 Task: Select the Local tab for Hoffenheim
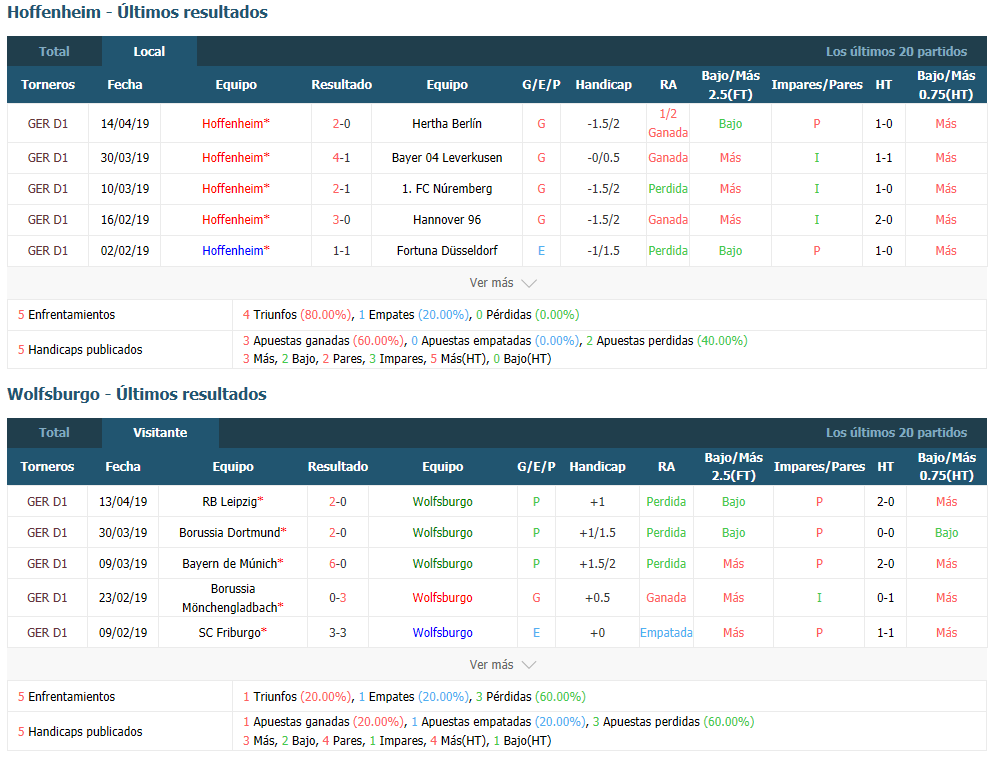point(149,52)
